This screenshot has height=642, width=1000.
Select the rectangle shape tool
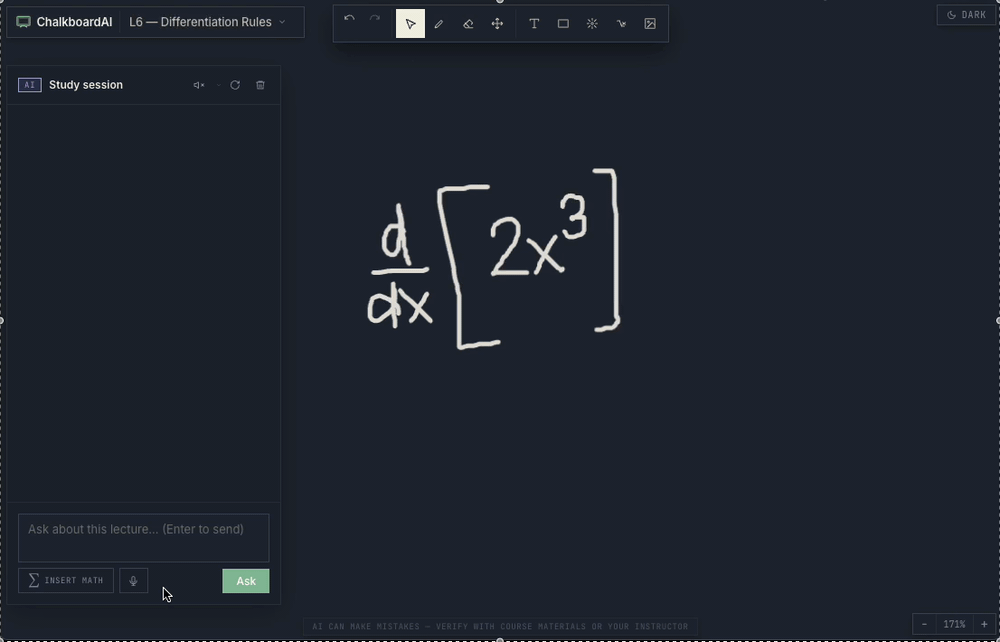[x=563, y=24]
